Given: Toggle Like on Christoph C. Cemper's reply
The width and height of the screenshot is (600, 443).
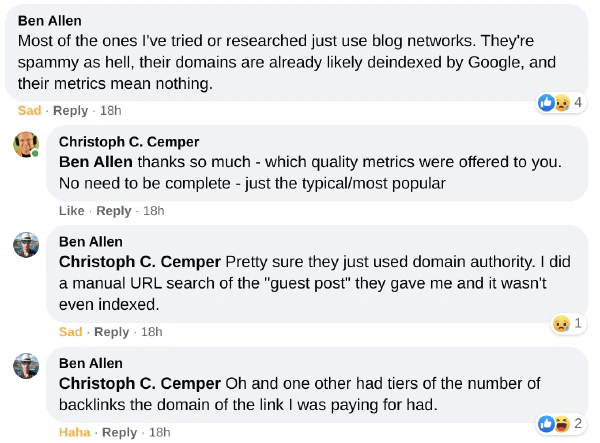Looking at the screenshot, I should [72, 211].
